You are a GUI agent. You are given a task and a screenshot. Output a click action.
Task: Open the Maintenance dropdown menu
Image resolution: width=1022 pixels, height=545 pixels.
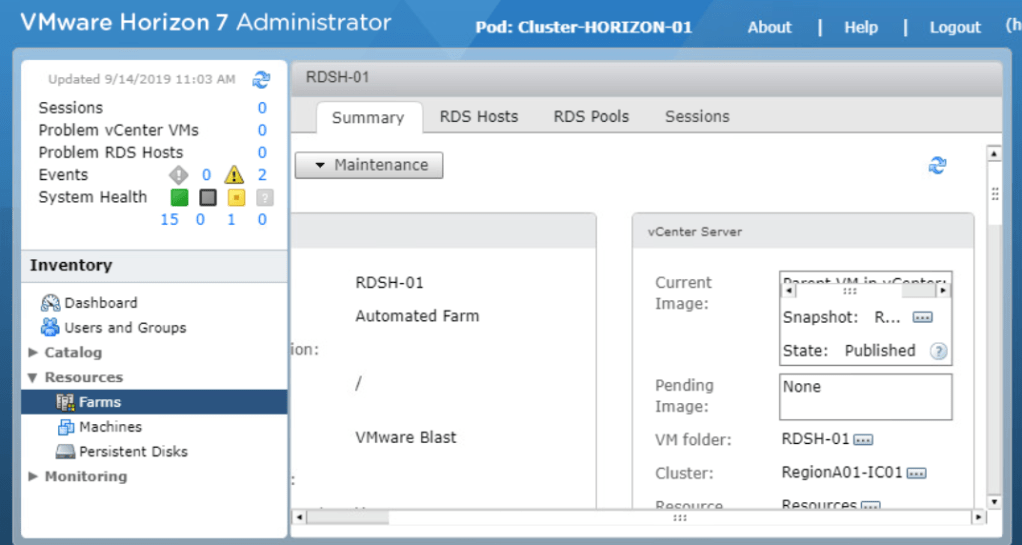coord(369,165)
